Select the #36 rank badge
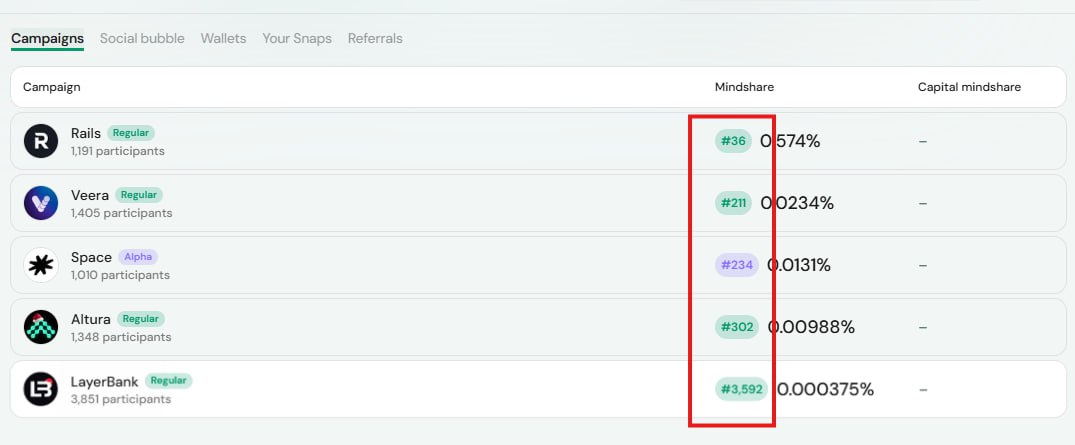 (x=734, y=141)
